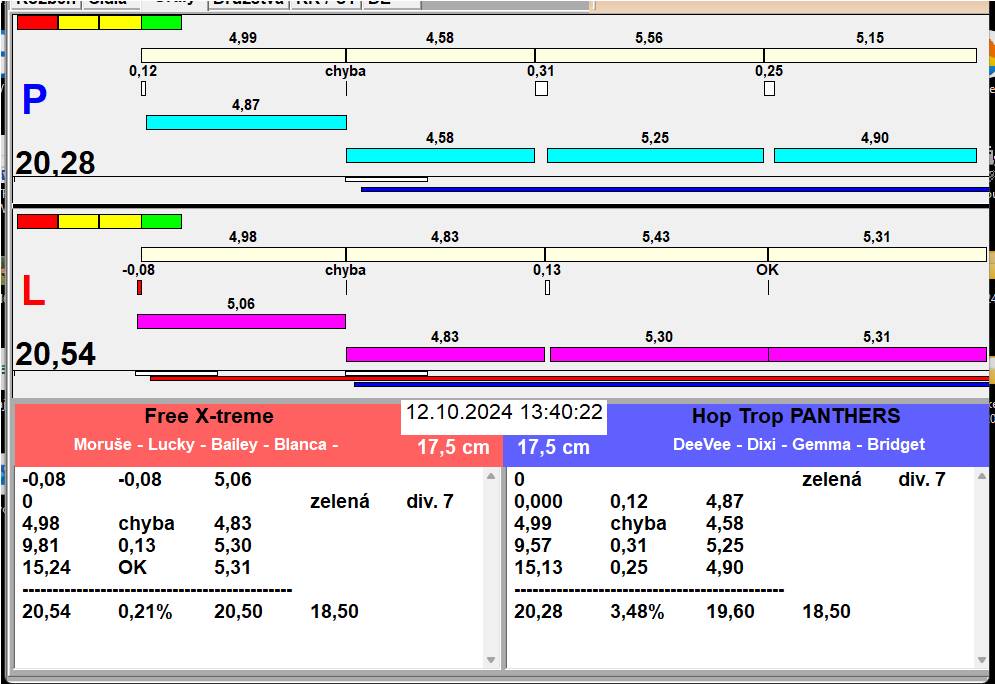Click the blue P lane letter
The width and height of the screenshot is (995, 684).
tap(34, 100)
